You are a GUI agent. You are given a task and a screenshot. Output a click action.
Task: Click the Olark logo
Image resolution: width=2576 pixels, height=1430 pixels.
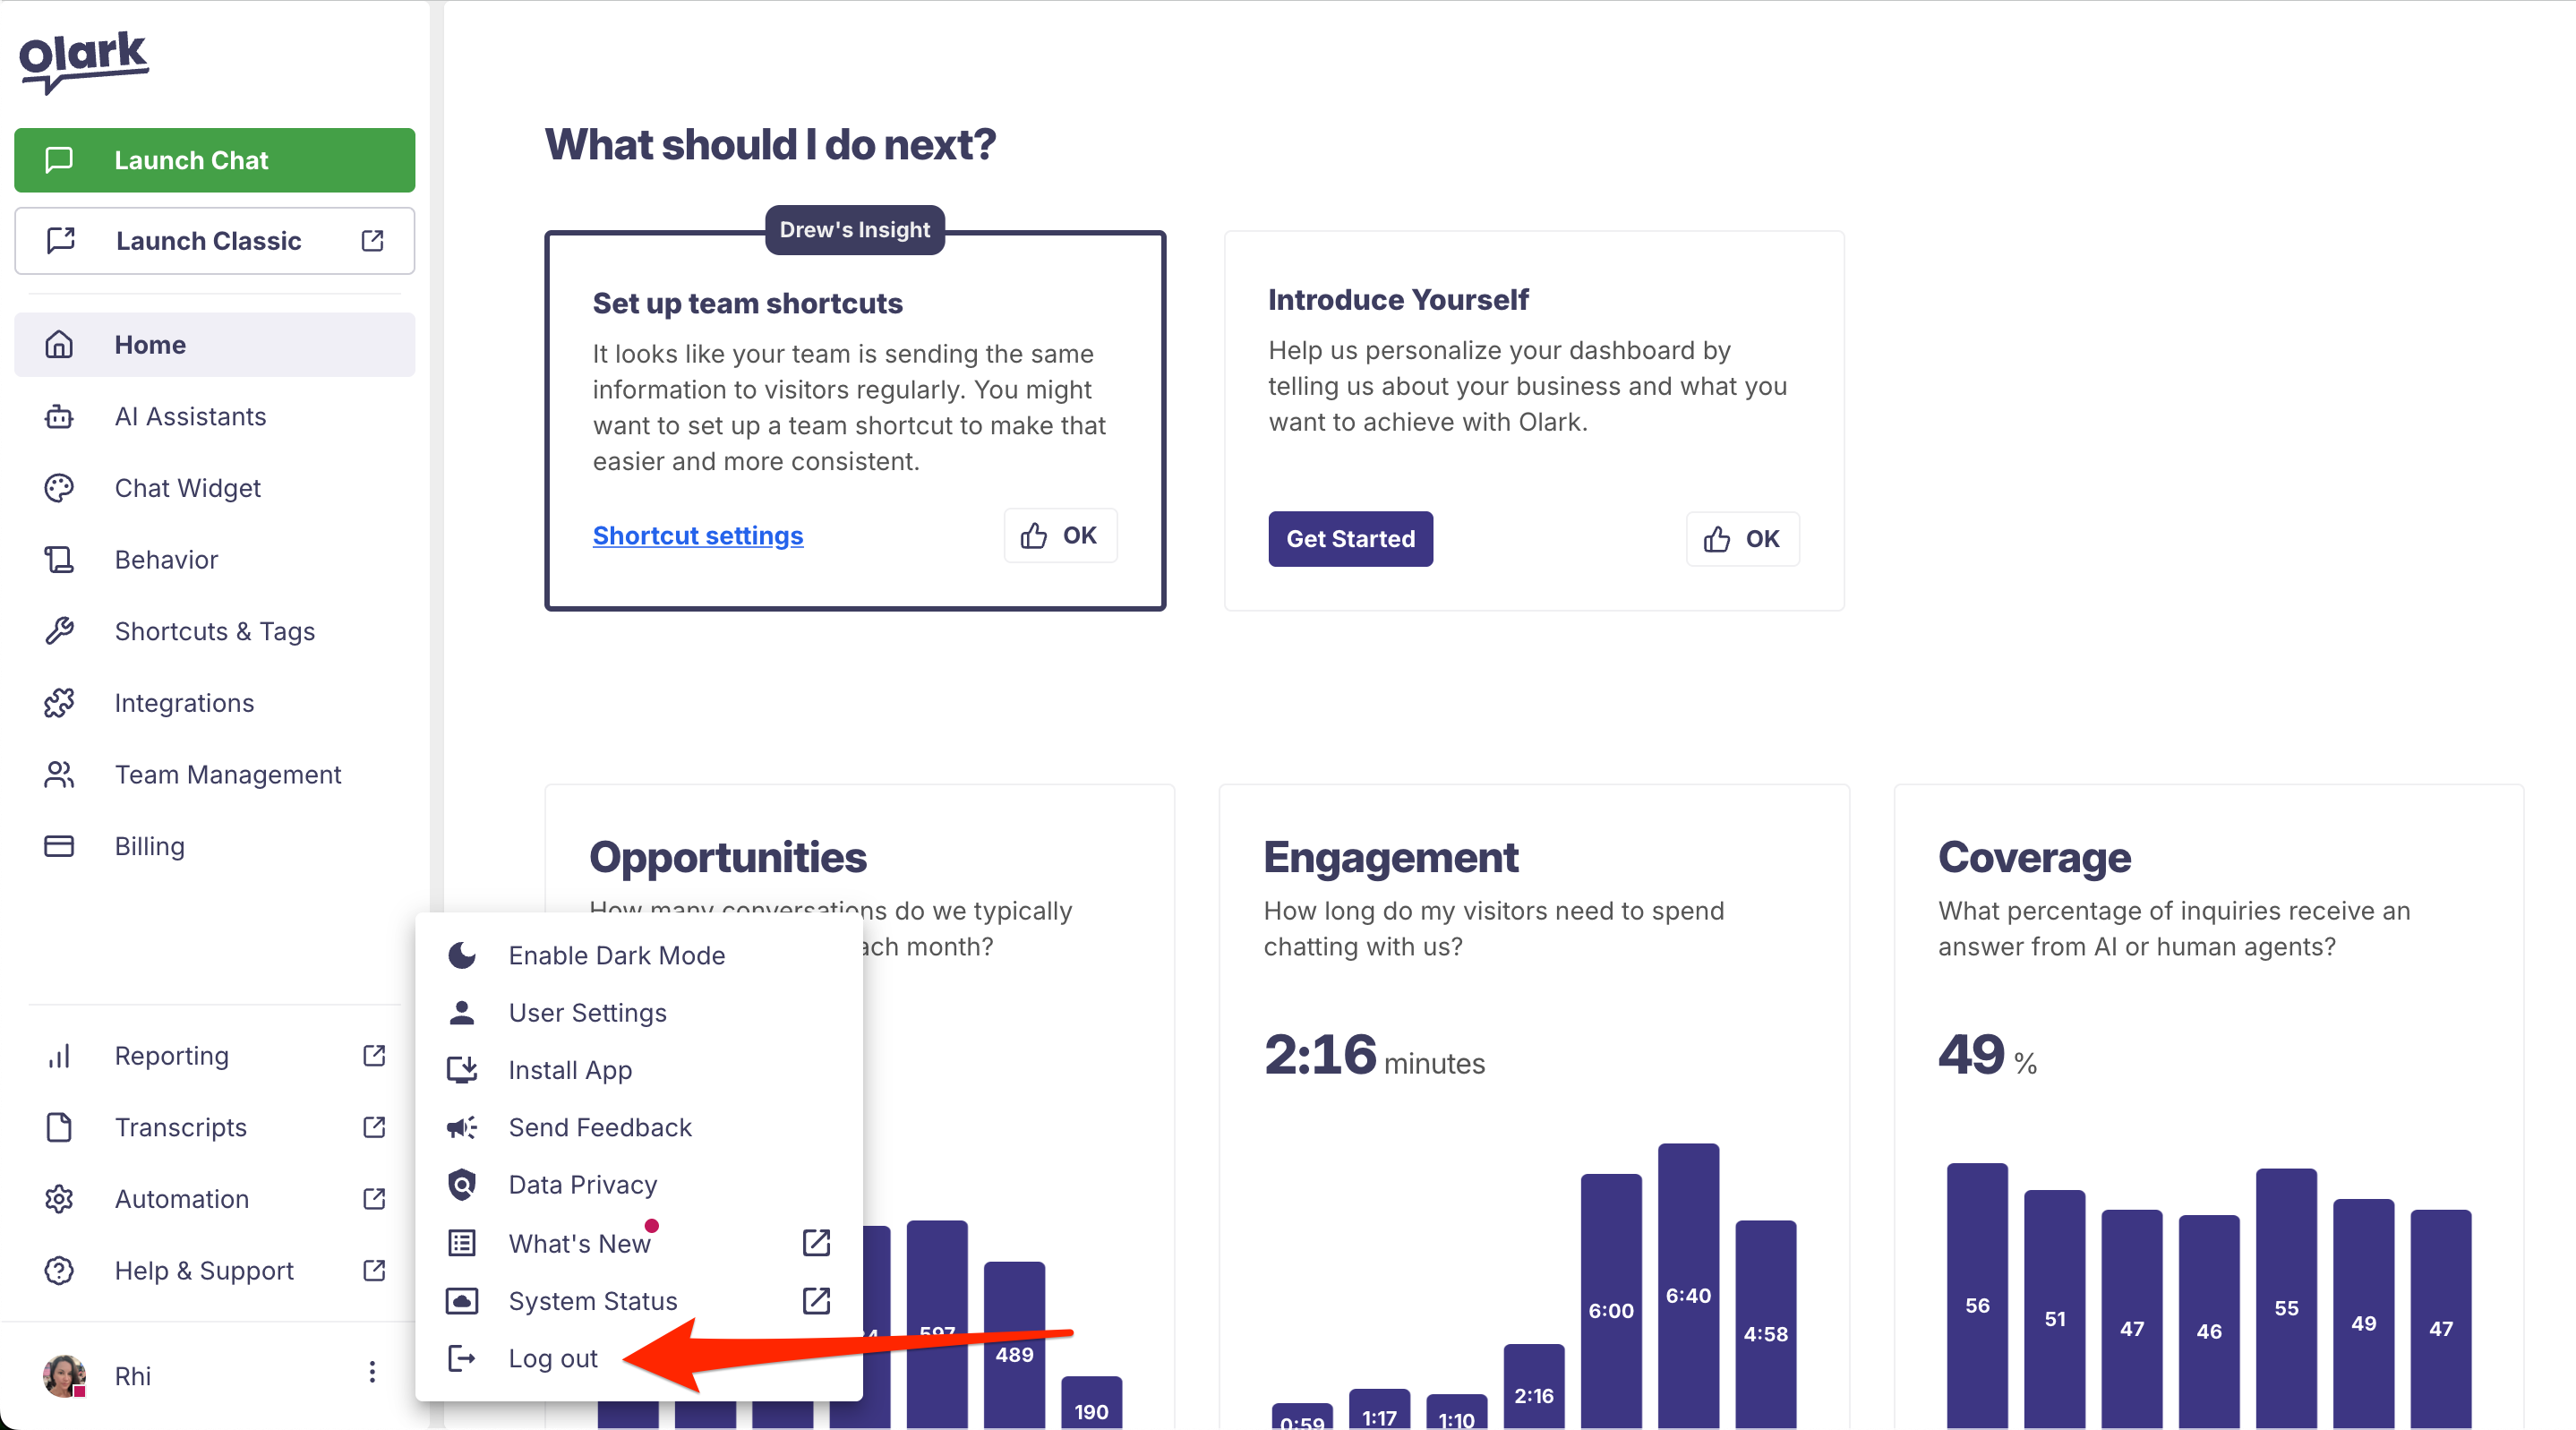(x=84, y=61)
